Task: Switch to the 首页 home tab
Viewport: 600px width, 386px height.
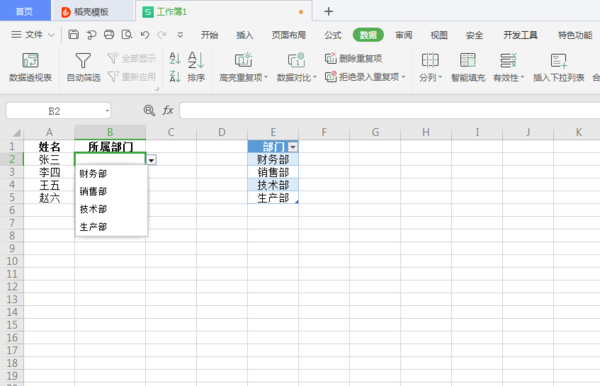Action: [x=24, y=11]
